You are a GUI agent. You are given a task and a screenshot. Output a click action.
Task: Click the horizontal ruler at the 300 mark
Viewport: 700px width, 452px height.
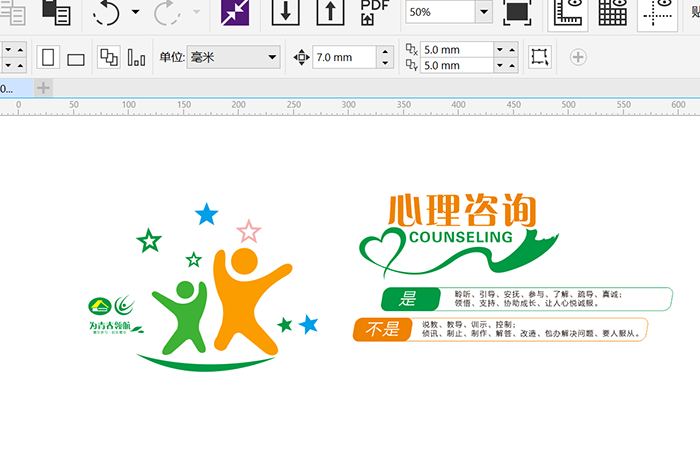click(x=348, y=107)
